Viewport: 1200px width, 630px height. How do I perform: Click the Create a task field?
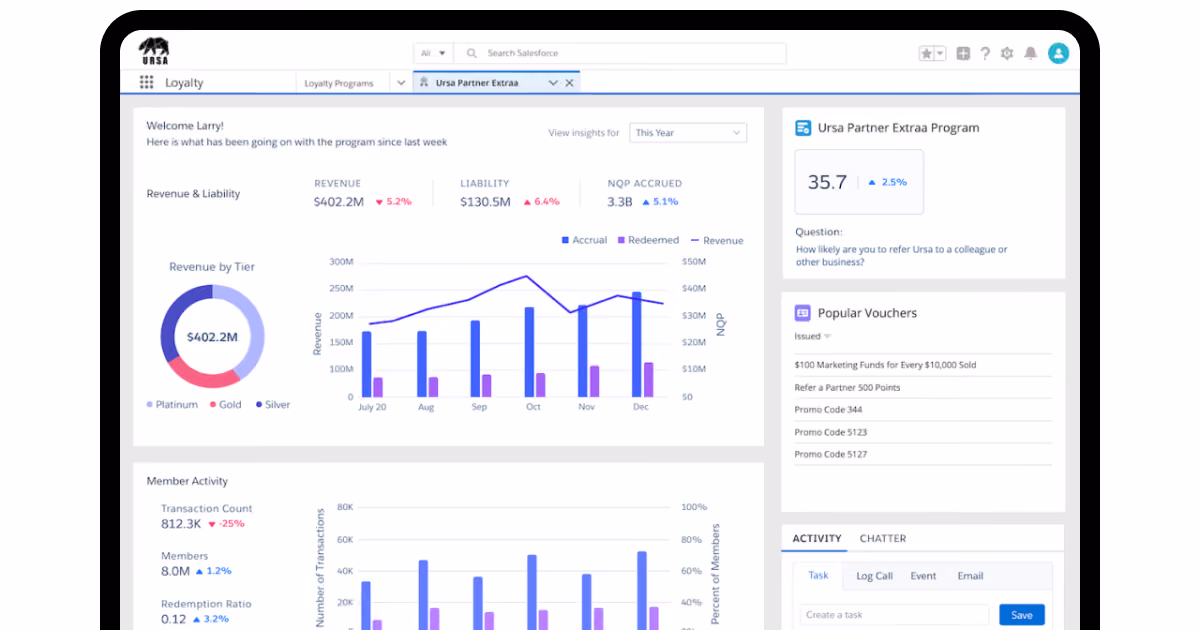point(894,615)
